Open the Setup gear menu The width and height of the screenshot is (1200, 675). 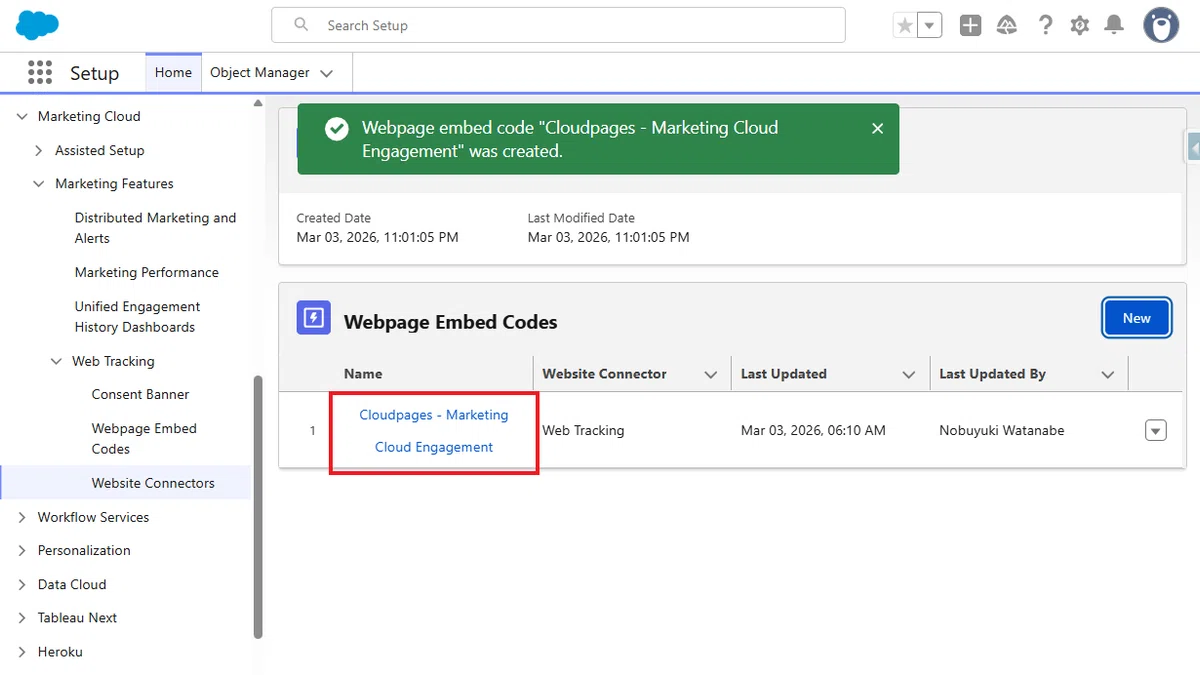click(1080, 26)
